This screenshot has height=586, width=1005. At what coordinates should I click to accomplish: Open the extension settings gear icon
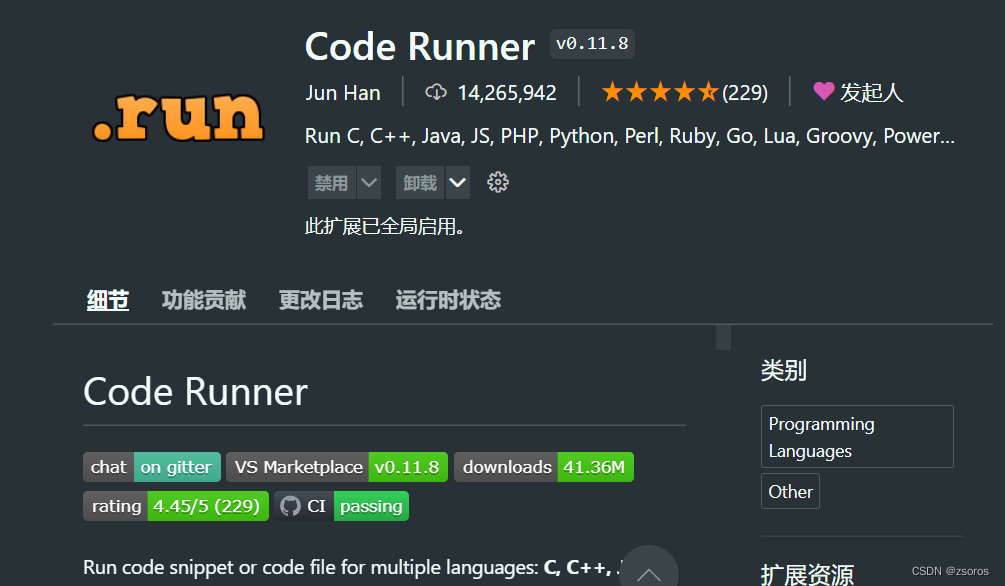coord(498,183)
